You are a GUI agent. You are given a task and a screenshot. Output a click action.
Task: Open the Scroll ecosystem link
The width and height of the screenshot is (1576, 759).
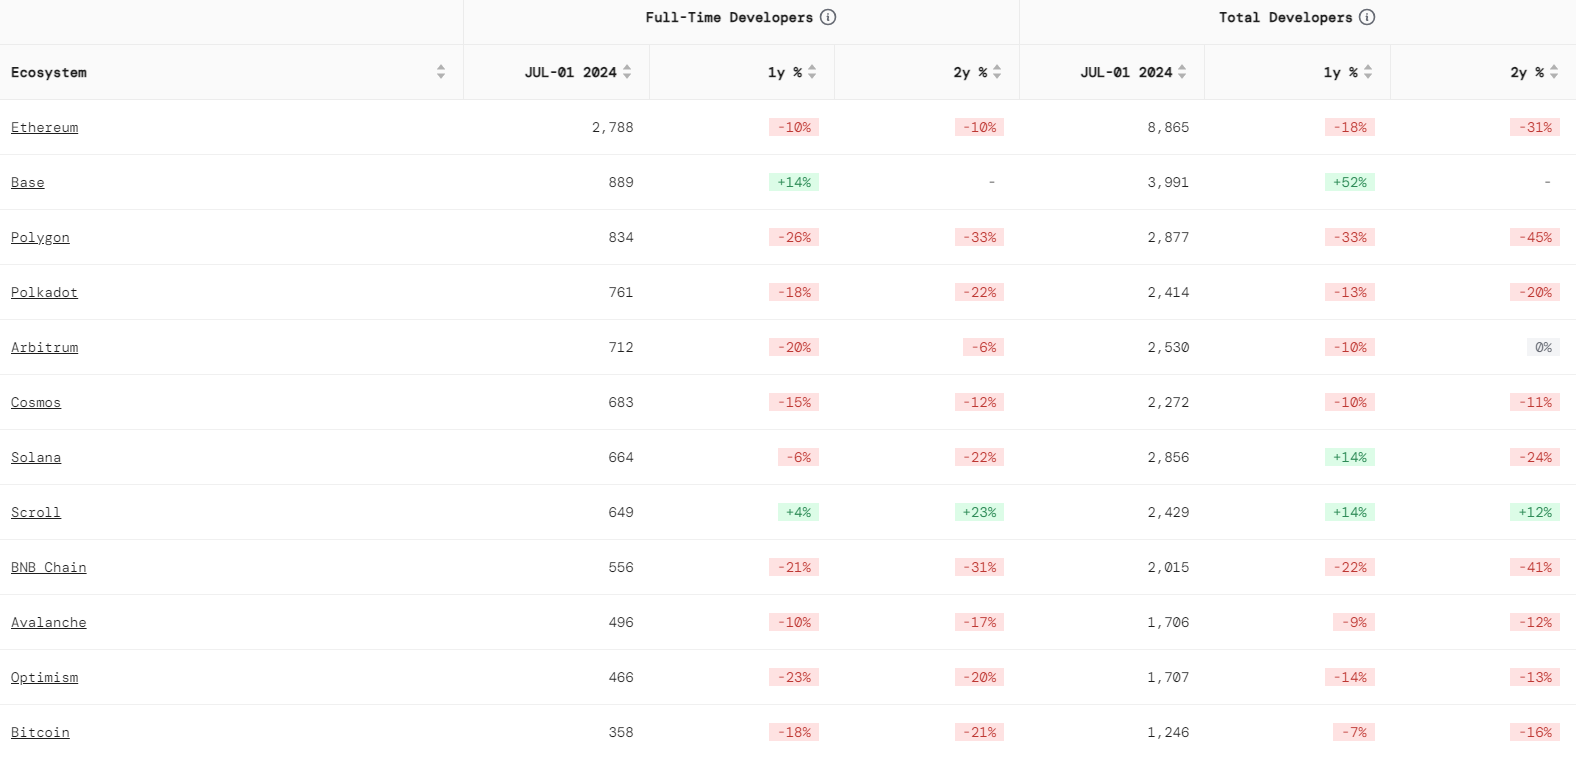(x=36, y=512)
